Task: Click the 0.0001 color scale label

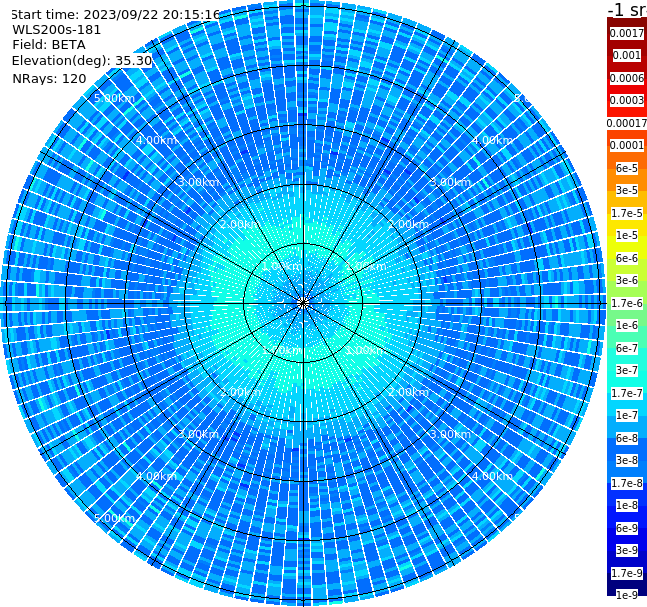Action: [x=627, y=145]
